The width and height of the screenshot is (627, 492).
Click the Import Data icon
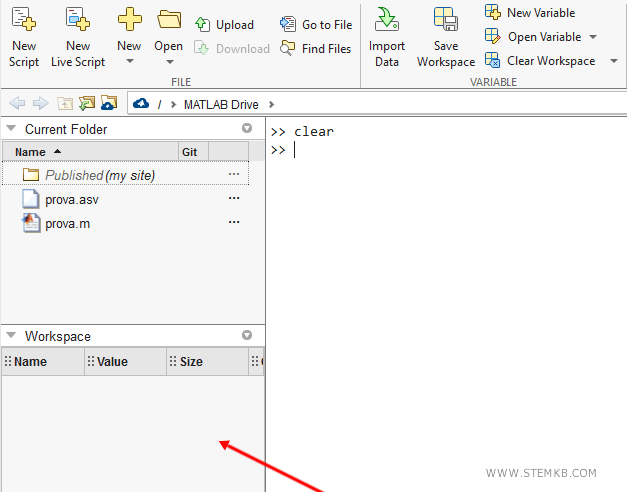pyautogui.click(x=387, y=36)
